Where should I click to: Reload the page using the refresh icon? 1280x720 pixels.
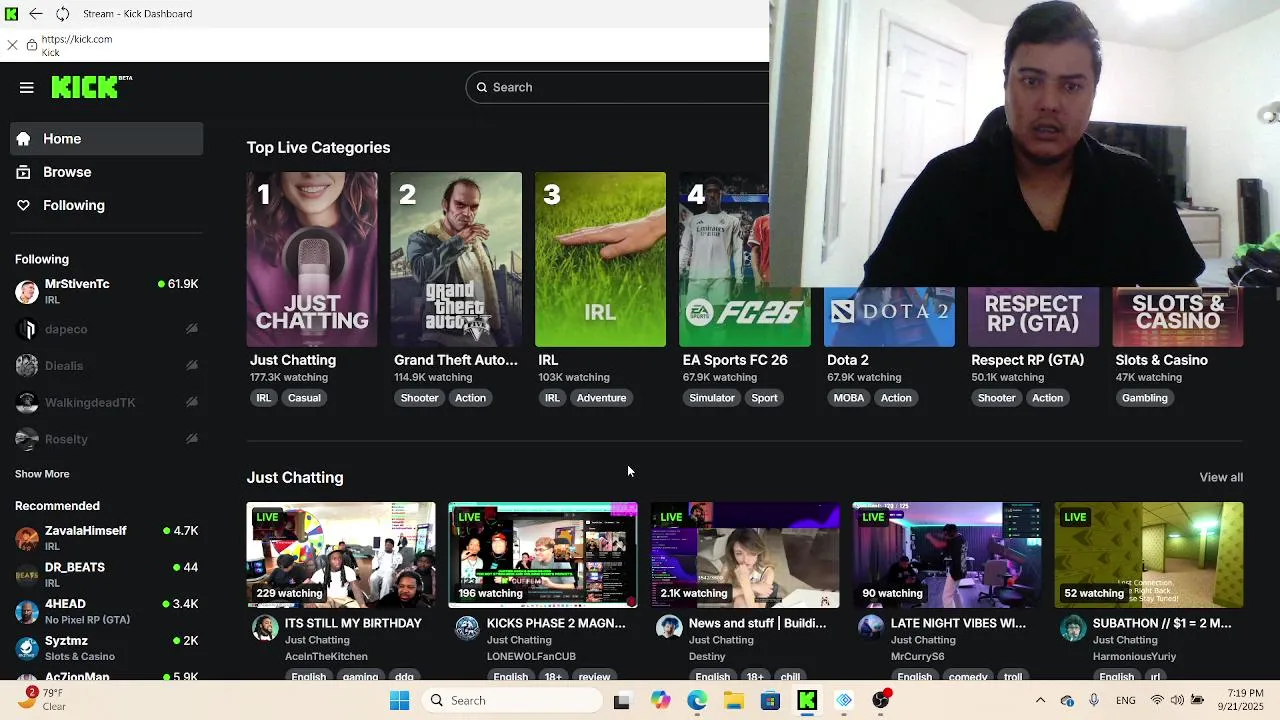62,14
